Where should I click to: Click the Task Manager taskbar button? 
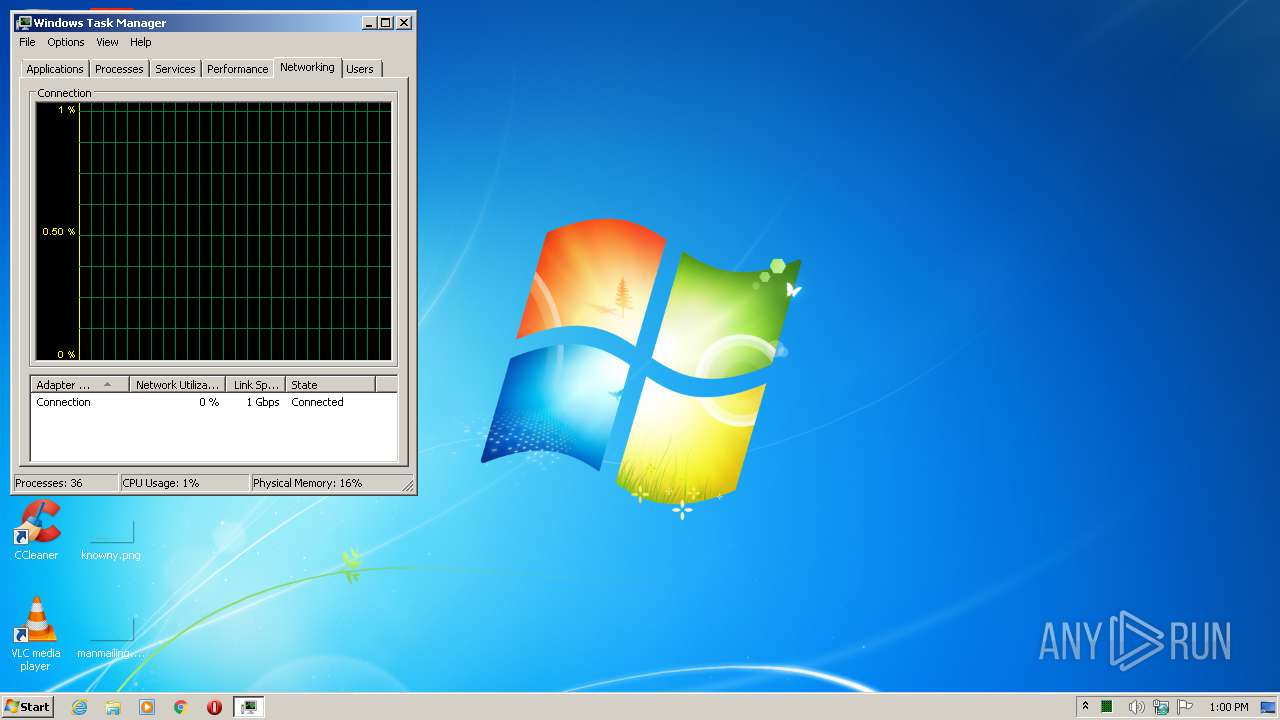click(x=248, y=707)
